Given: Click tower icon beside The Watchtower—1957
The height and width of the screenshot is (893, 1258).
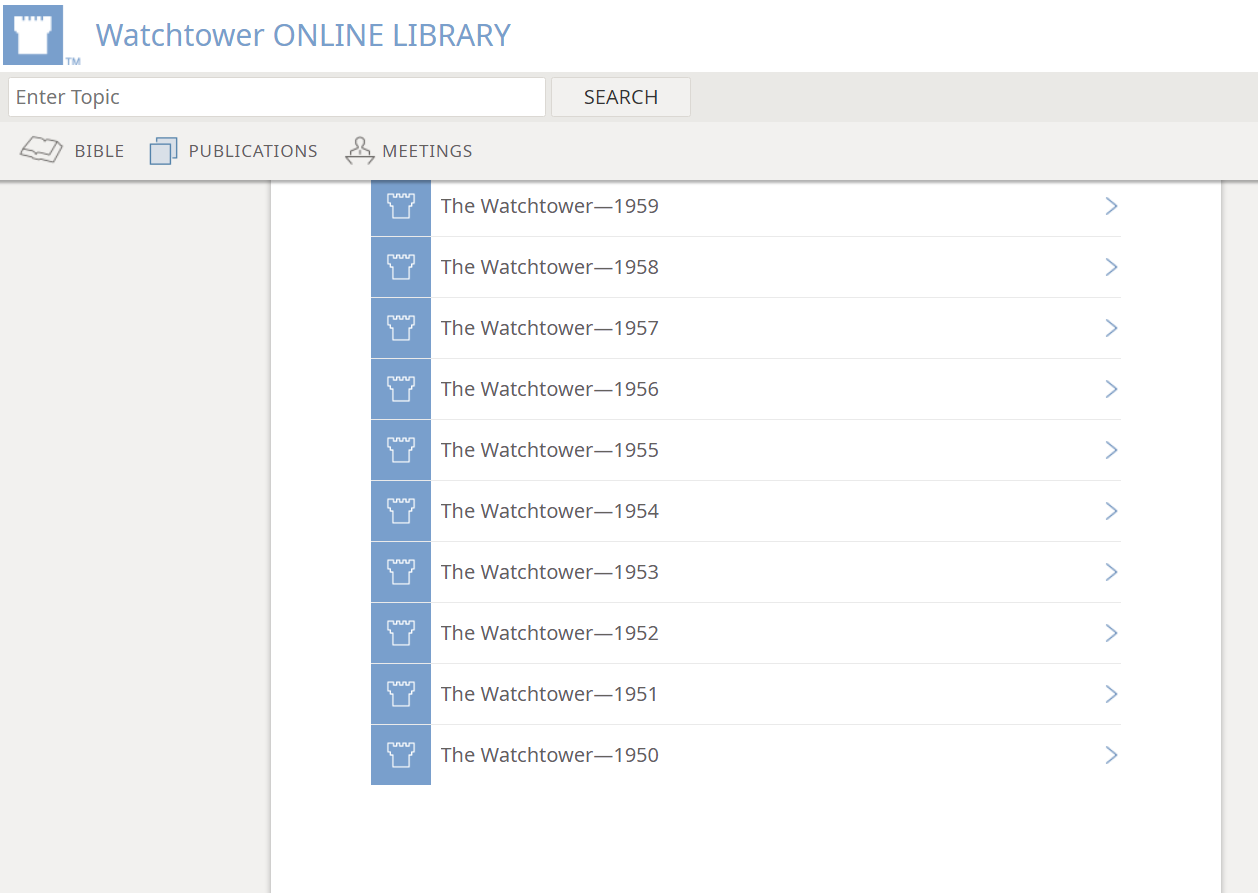Looking at the screenshot, I should pyautogui.click(x=401, y=328).
